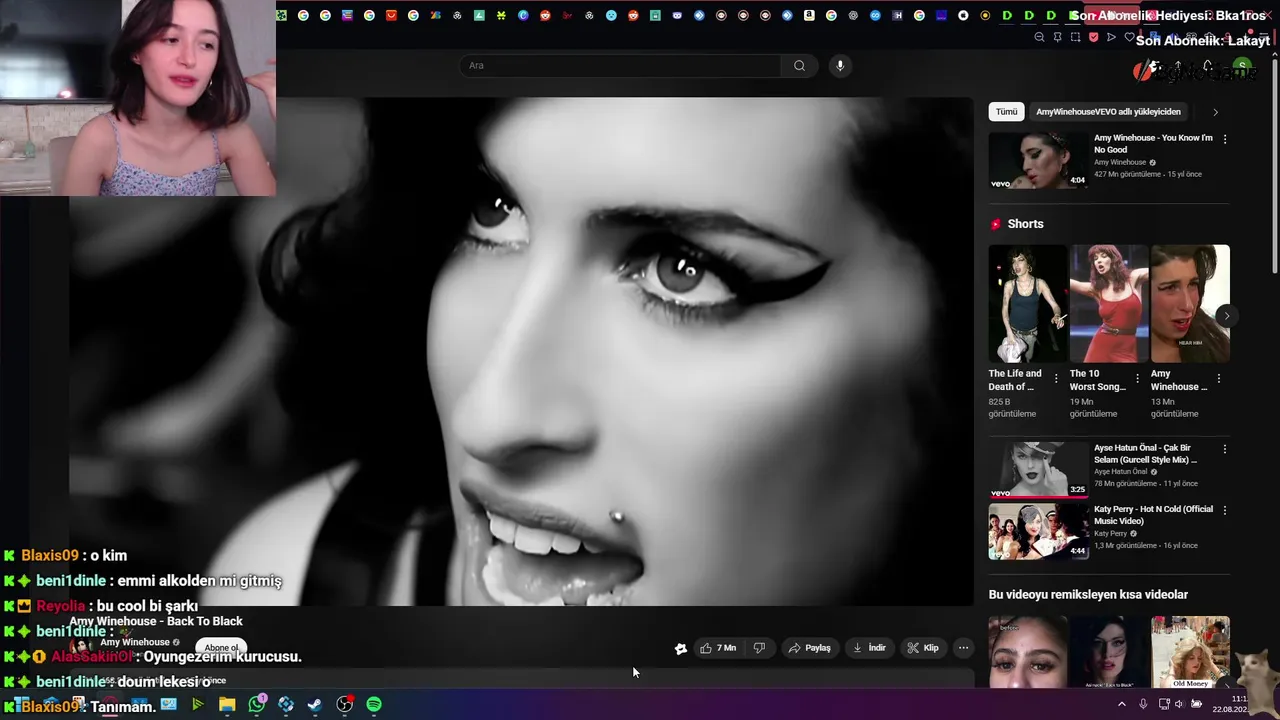This screenshot has width=1280, height=720.
Task: Open OBS Studio from the taskbar
Action: [x=345, y=704]
